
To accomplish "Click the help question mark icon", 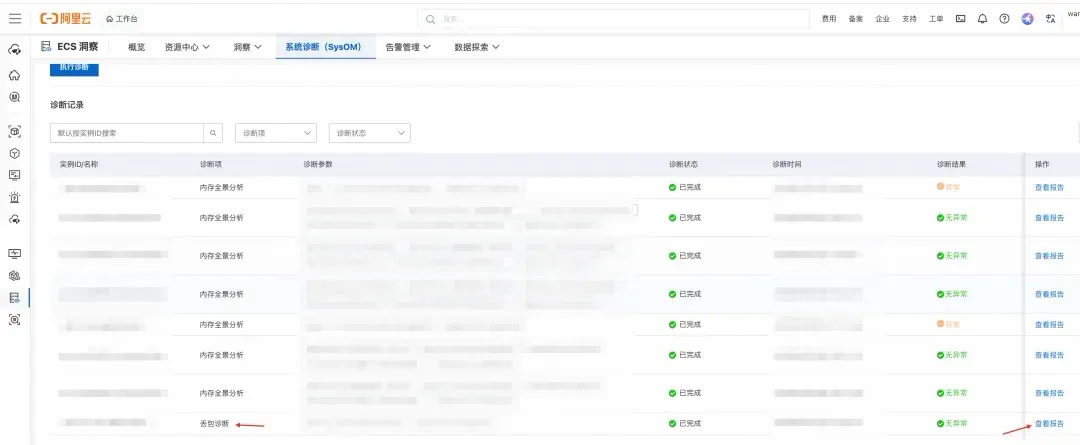I will pos(1004,19).
